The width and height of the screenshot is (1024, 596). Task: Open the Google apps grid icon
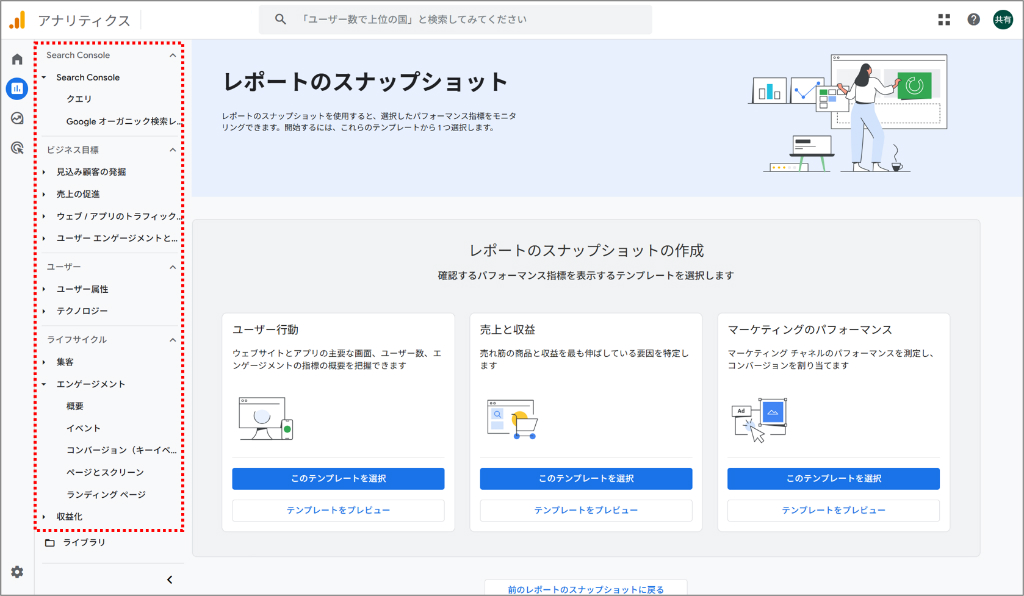pos(944,19)
